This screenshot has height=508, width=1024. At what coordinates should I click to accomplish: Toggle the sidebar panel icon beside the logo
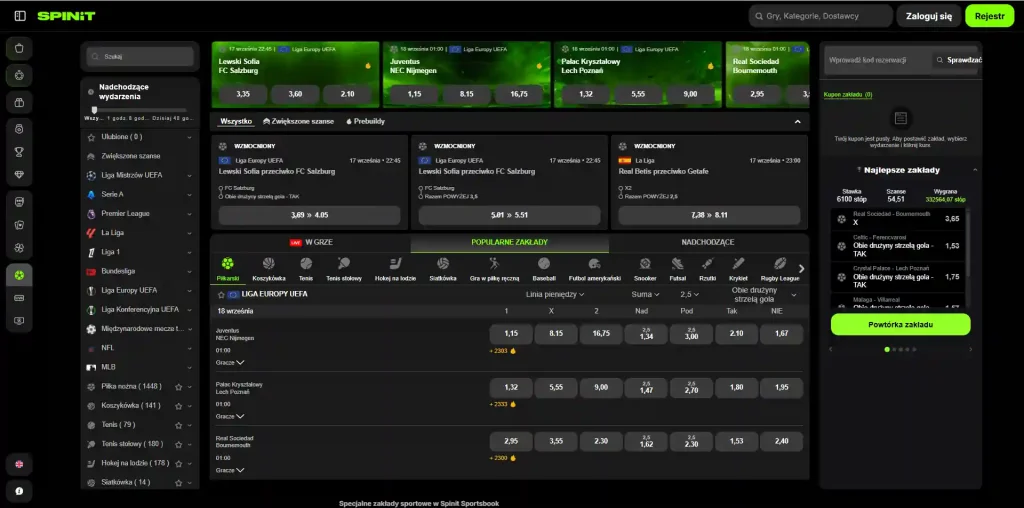[20, 16]
